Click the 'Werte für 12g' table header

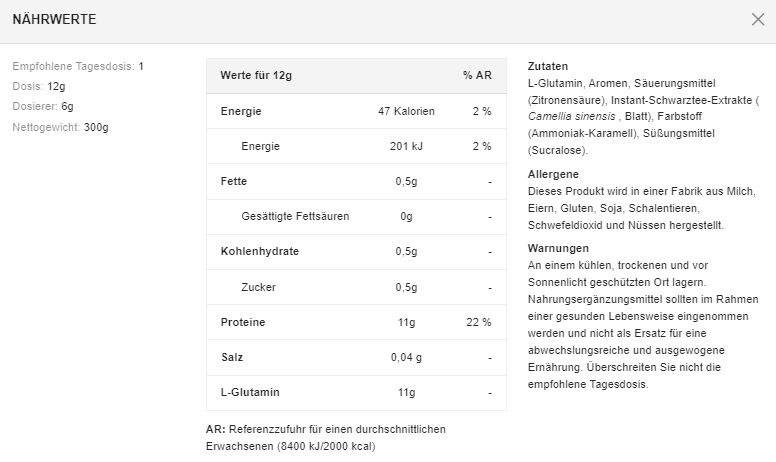point(257,76)
